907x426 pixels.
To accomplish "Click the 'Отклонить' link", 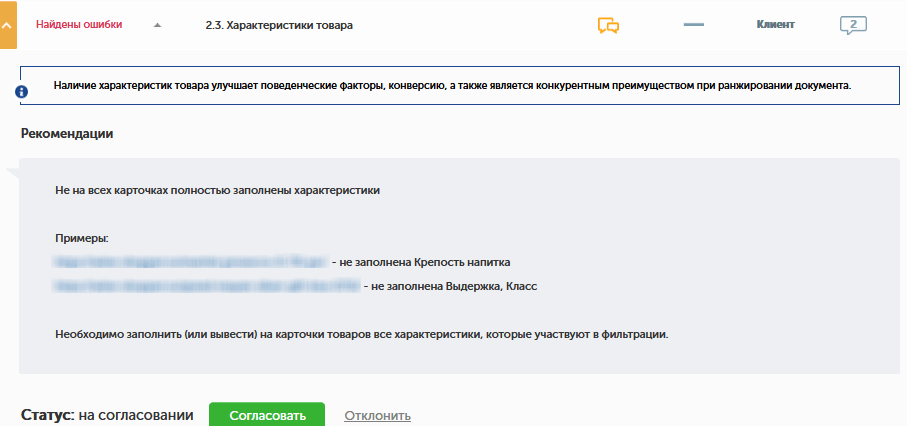I will (378, 416).
